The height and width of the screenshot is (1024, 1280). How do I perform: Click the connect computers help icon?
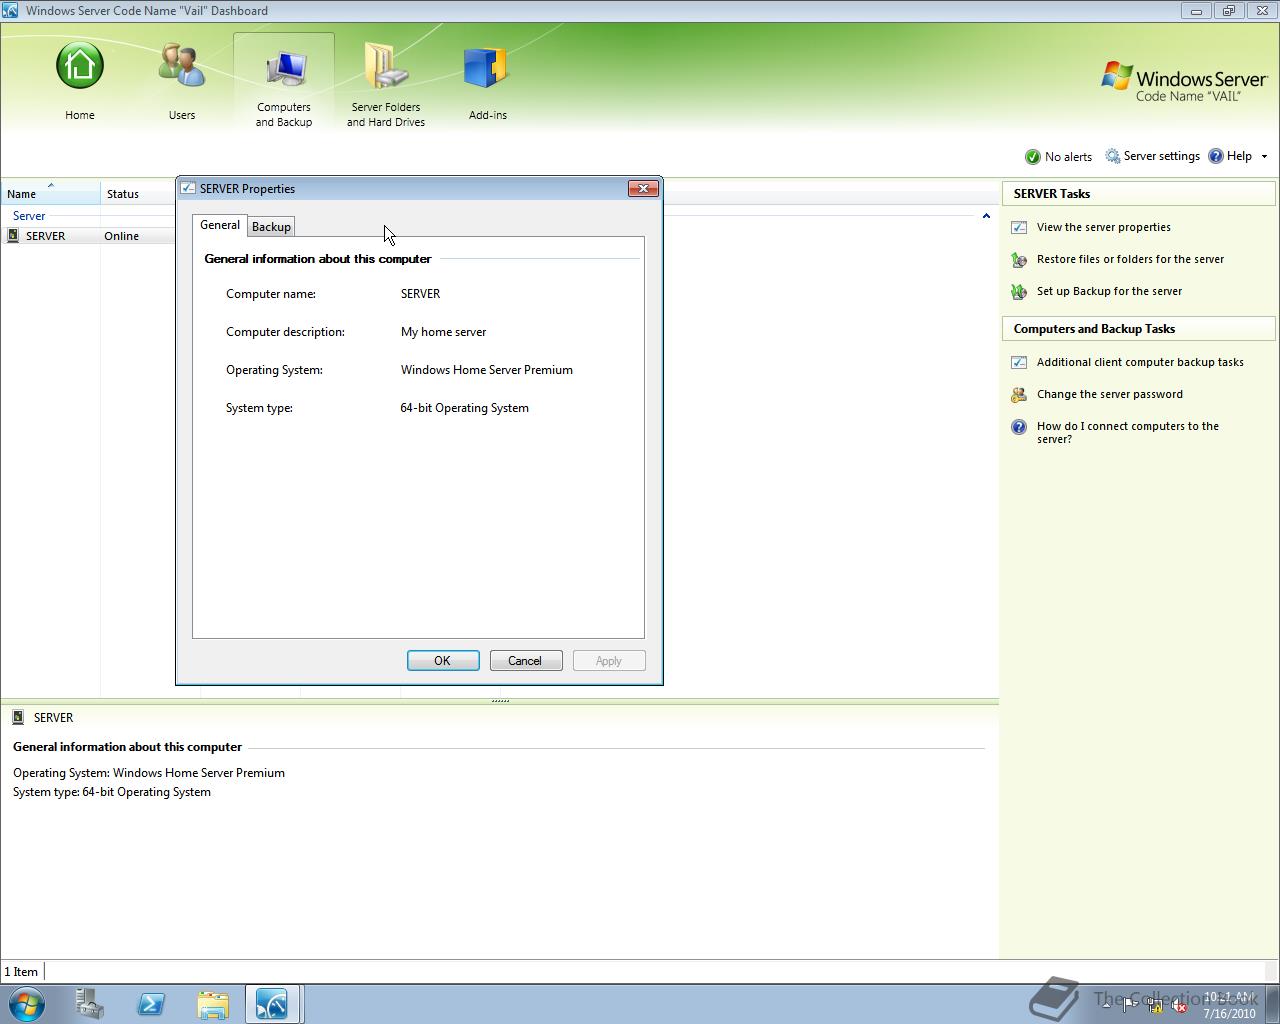tap(1019, 427)
